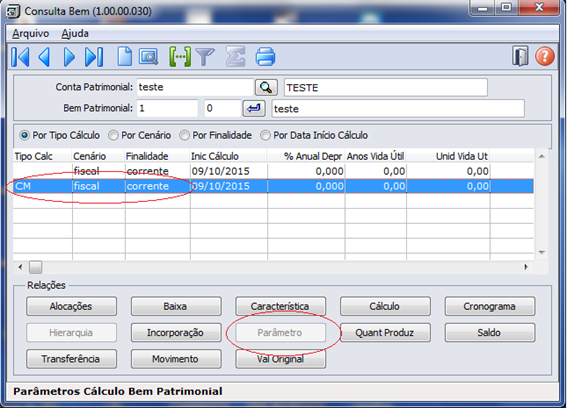This screenshot has height=408, width=567.
Task: Click the grid's horizontal scrollbar thumb
Action: point(35,267)
